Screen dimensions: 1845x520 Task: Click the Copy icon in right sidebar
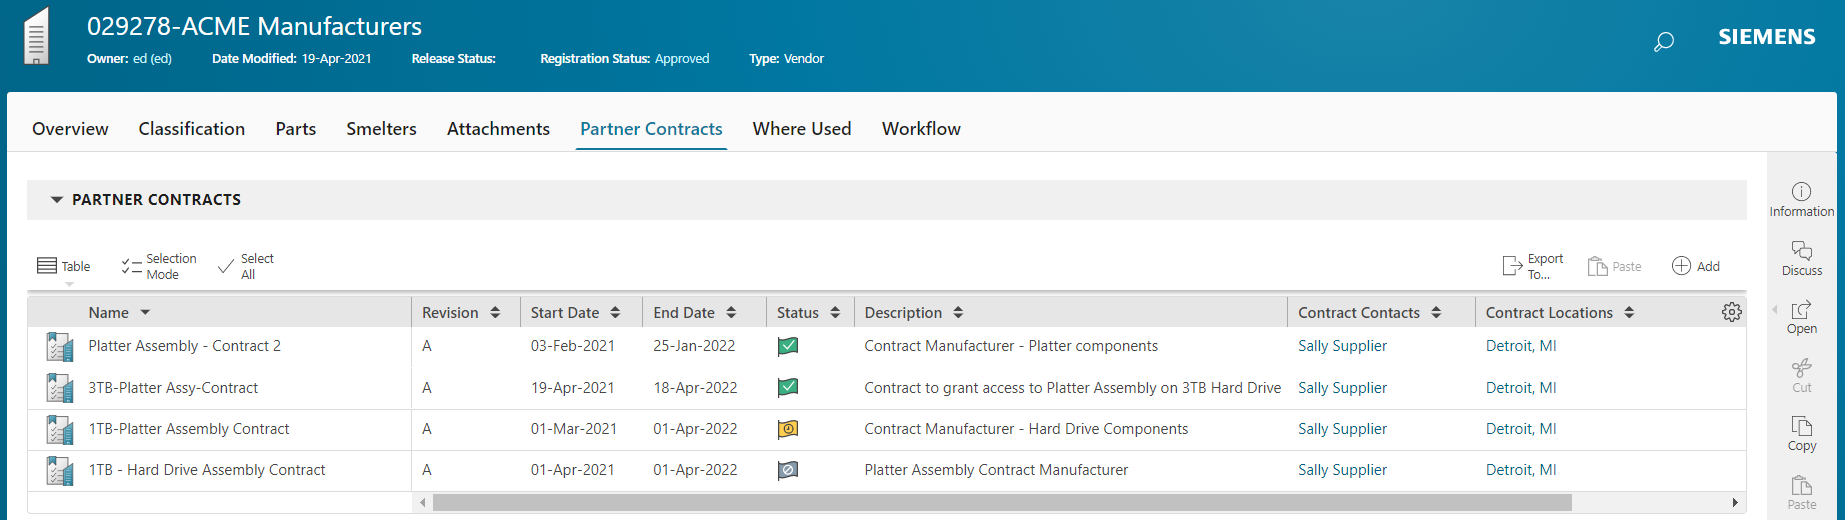click(x=1801, y=427)
